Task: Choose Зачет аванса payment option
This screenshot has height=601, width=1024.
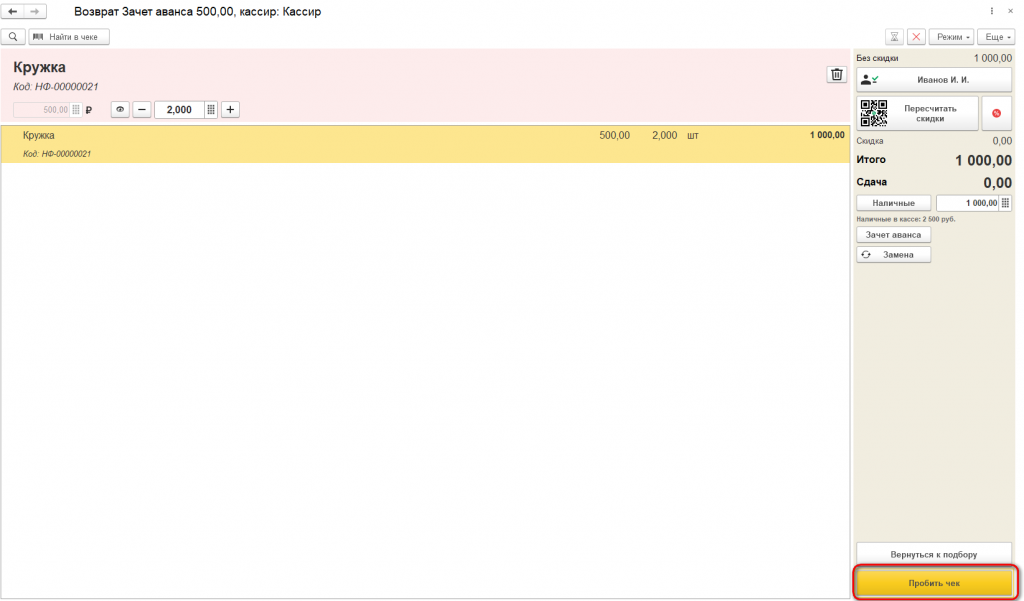Action: (x=893, y=235)
